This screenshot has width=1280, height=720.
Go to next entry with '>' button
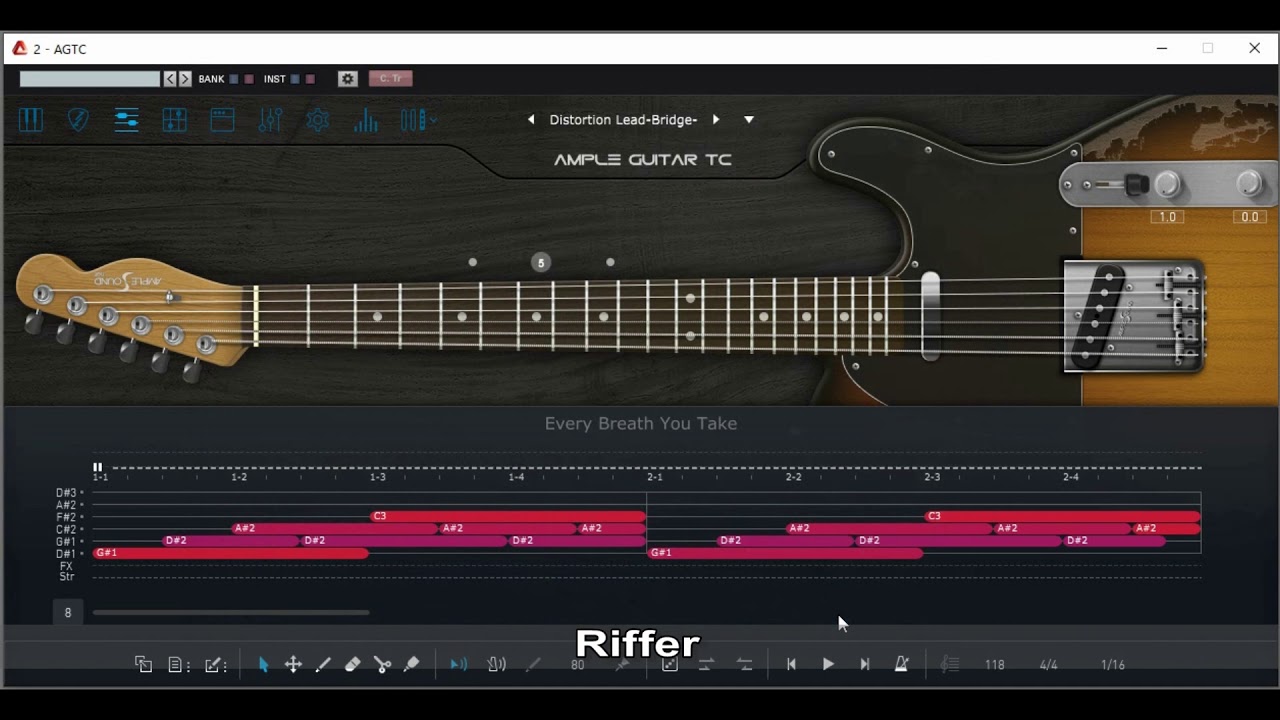click(x=185, y=79)
